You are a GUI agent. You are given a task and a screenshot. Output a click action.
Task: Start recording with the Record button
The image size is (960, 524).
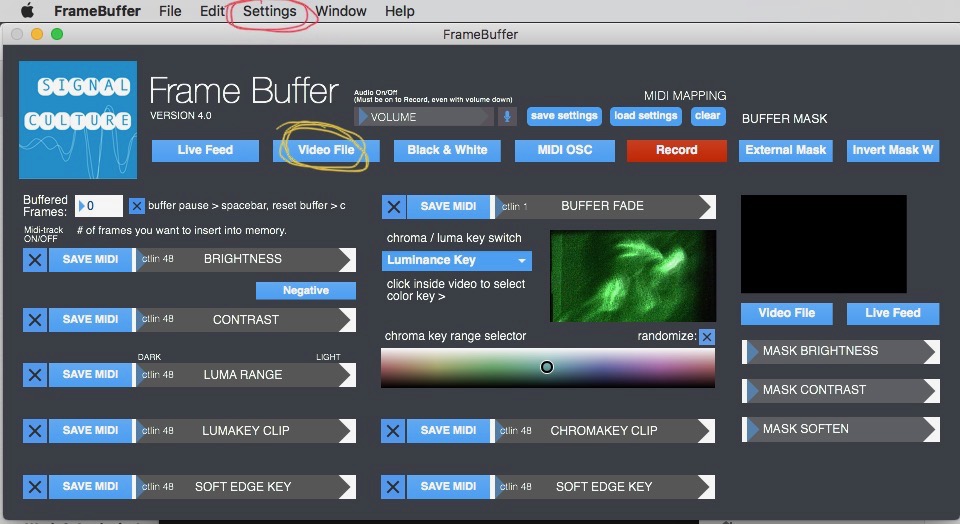[677, 150]
